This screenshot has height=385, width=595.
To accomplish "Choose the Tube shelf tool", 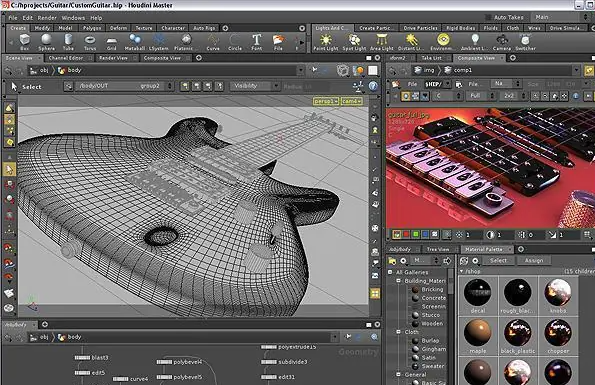I will click(68, 42).
